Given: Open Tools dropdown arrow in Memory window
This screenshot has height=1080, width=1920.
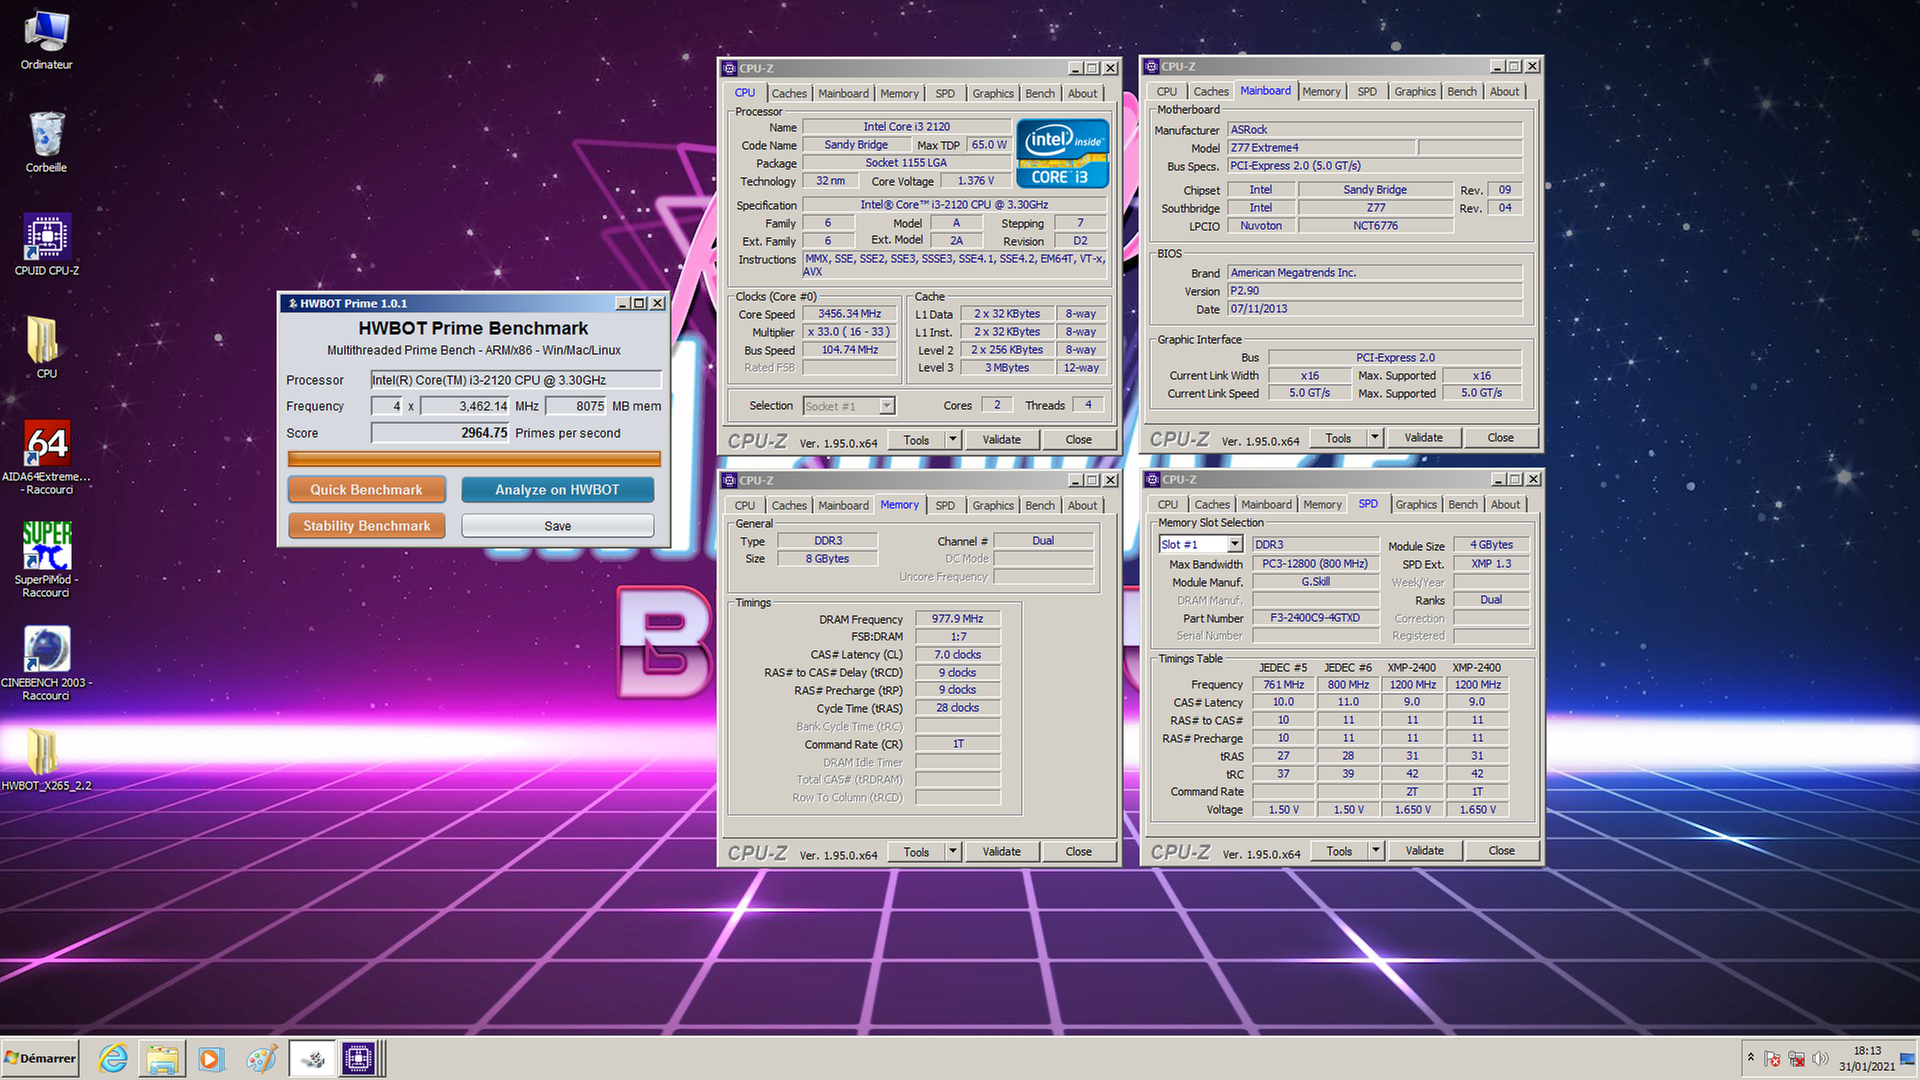Looking at the screenshot, I should (x=953, y=852).
